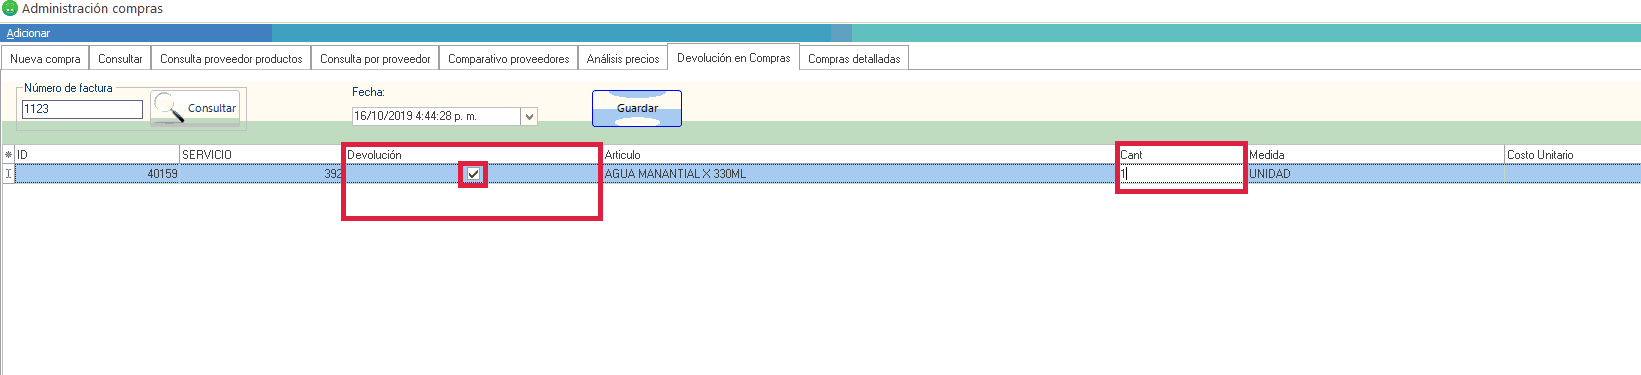Click the Fecha date field text
Viewport: 1641px width, 375px height.
(x=436, y=116)
